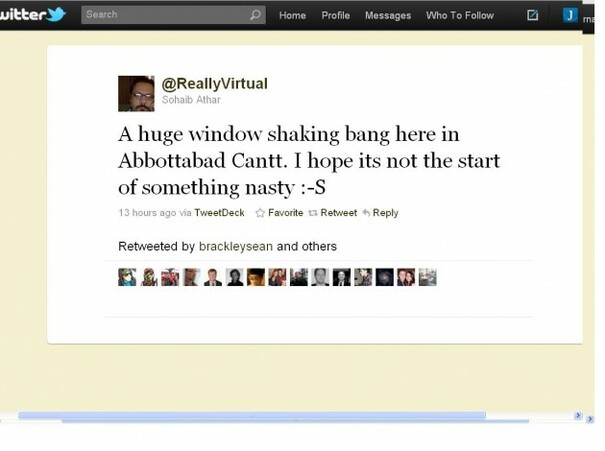Image resolution: width=605 pixels, height=451 pixels.
Task: Open Who To Follow
Action: (460, 15)
